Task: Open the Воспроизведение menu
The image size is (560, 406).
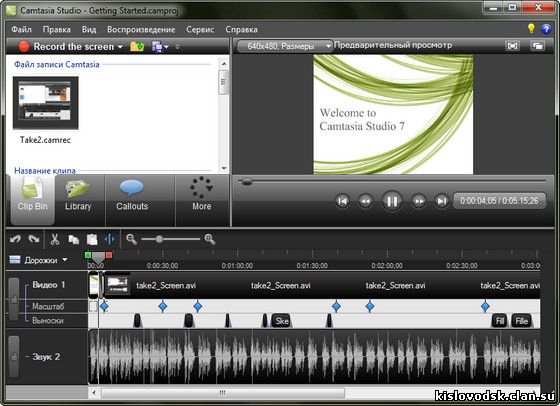Action: click(x=141, y=29)
